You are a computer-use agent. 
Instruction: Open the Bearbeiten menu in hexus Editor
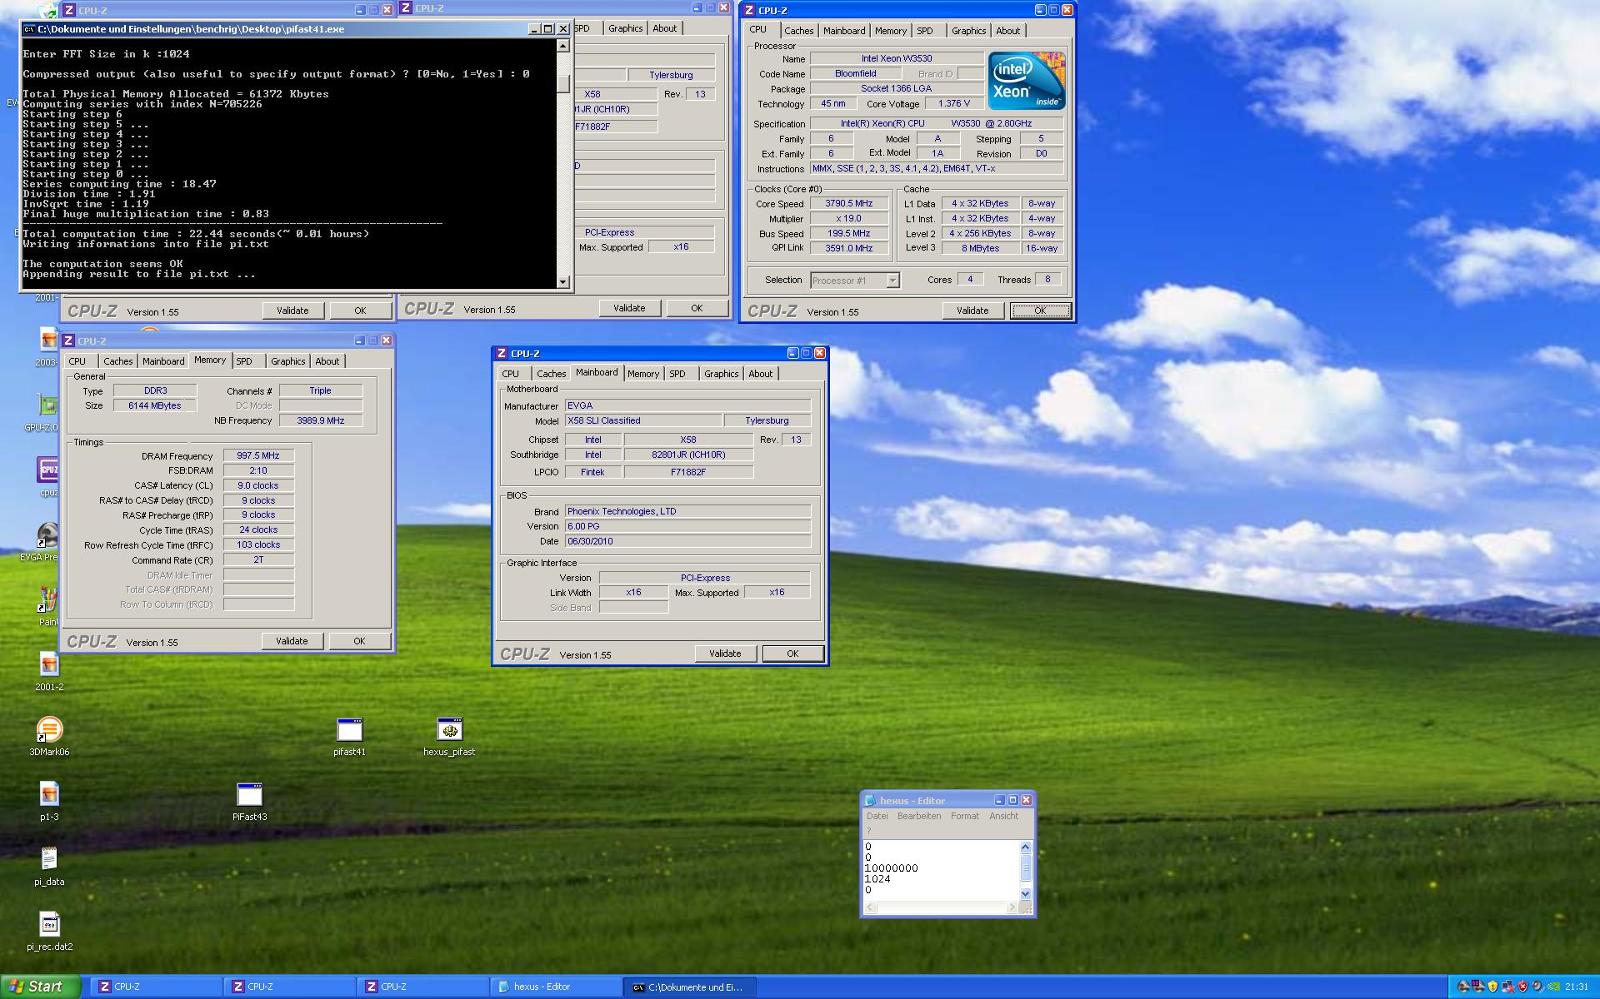918,816
